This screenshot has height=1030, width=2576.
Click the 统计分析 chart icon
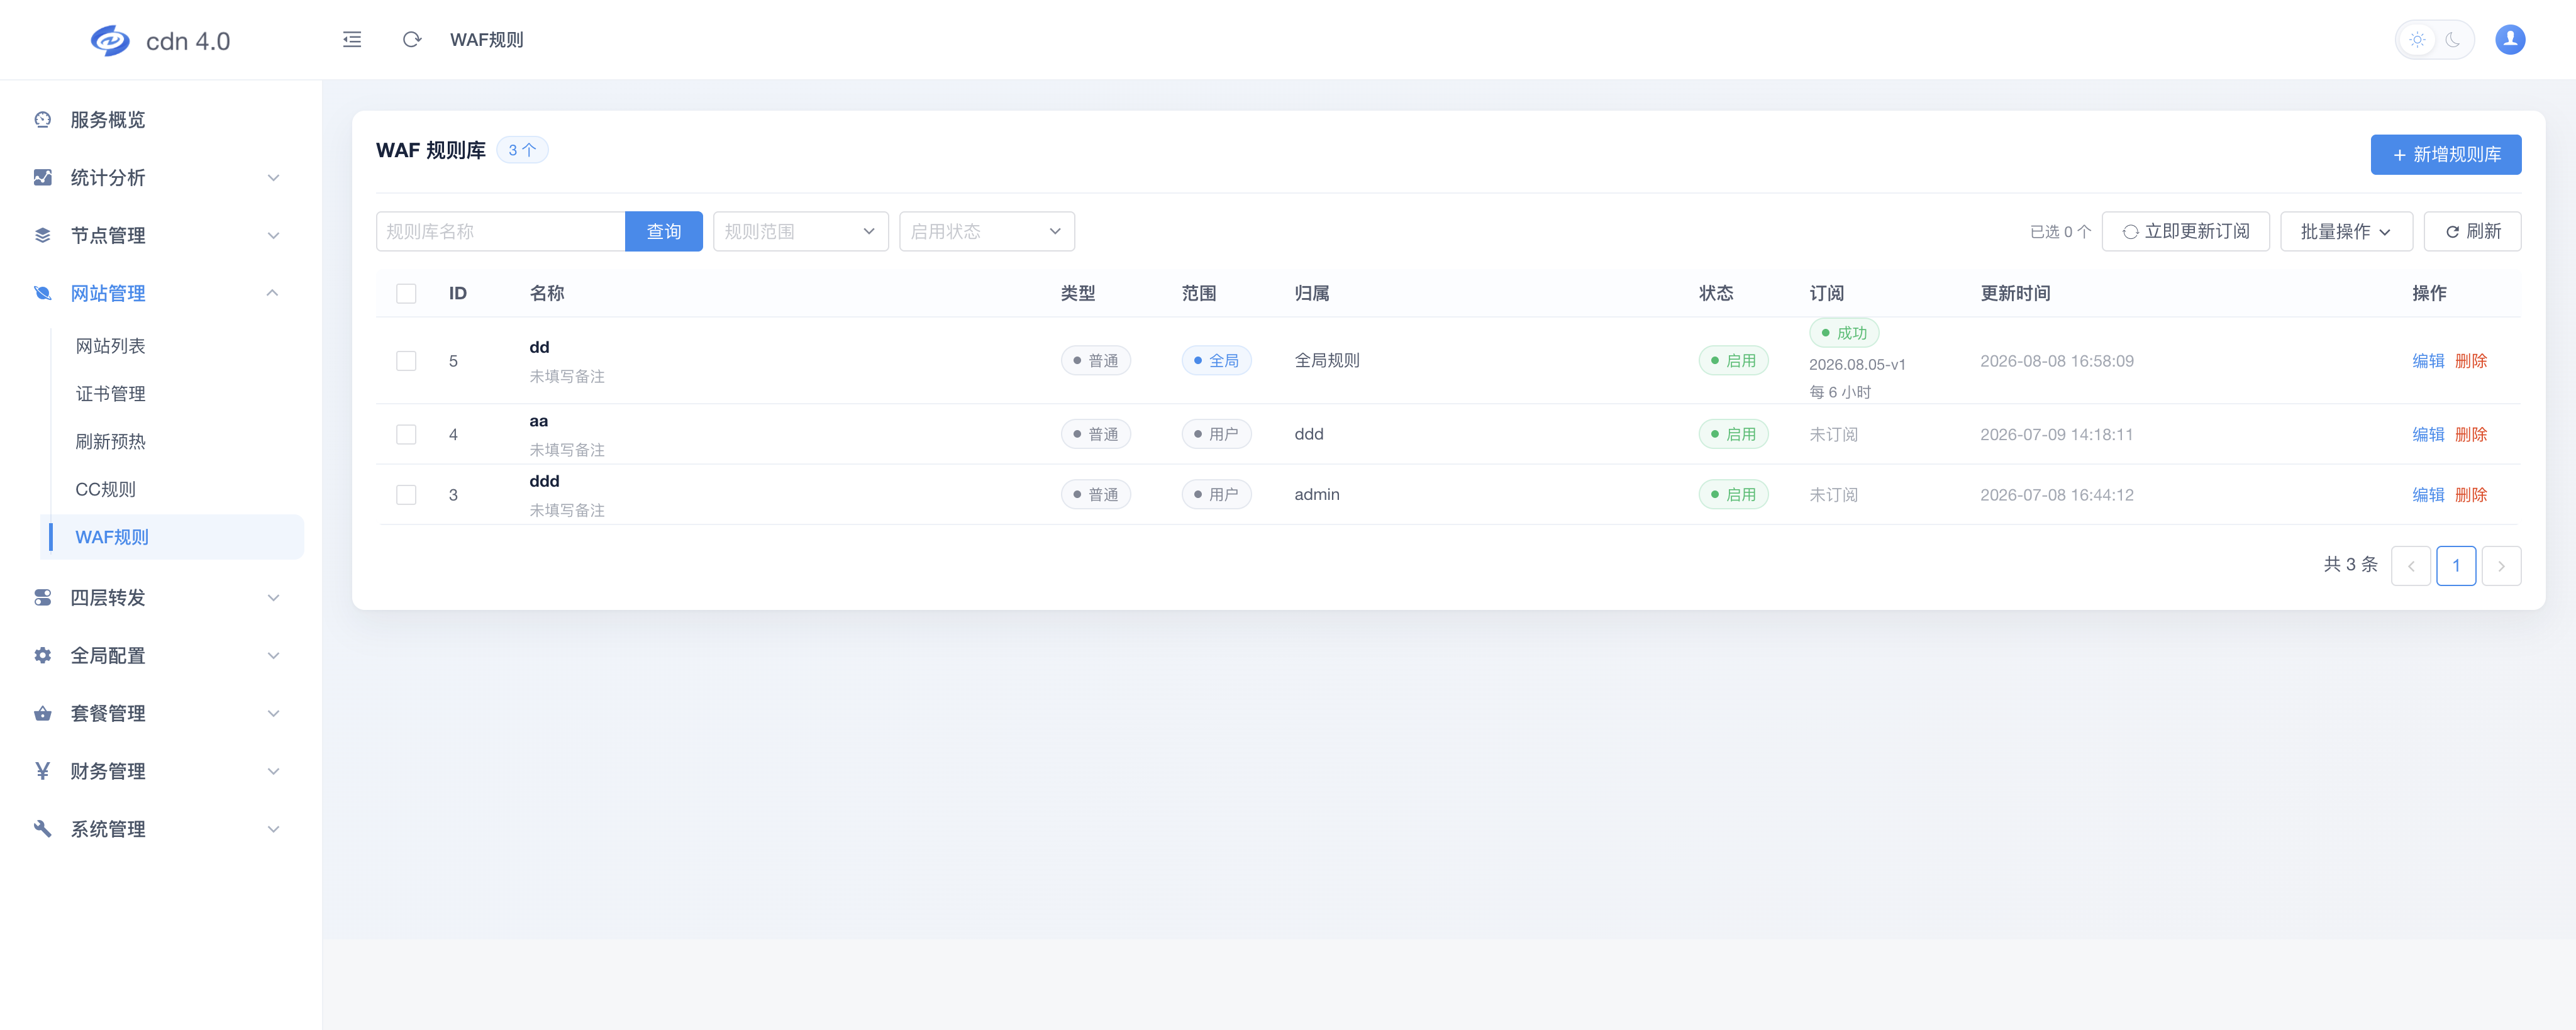[43, 178]
